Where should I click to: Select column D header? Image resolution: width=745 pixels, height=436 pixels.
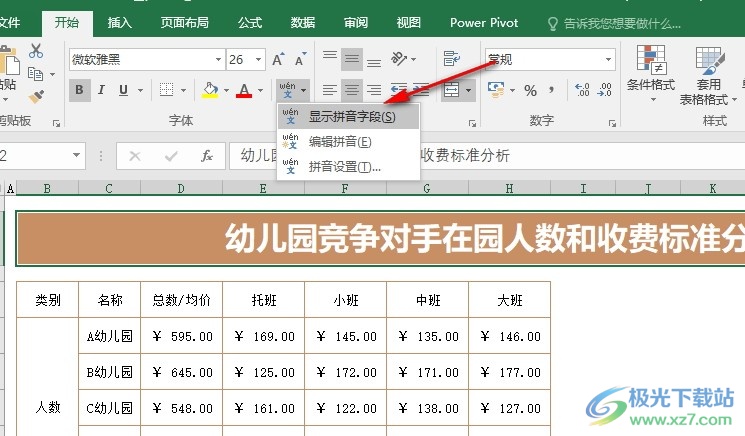[x=181, y=189]
